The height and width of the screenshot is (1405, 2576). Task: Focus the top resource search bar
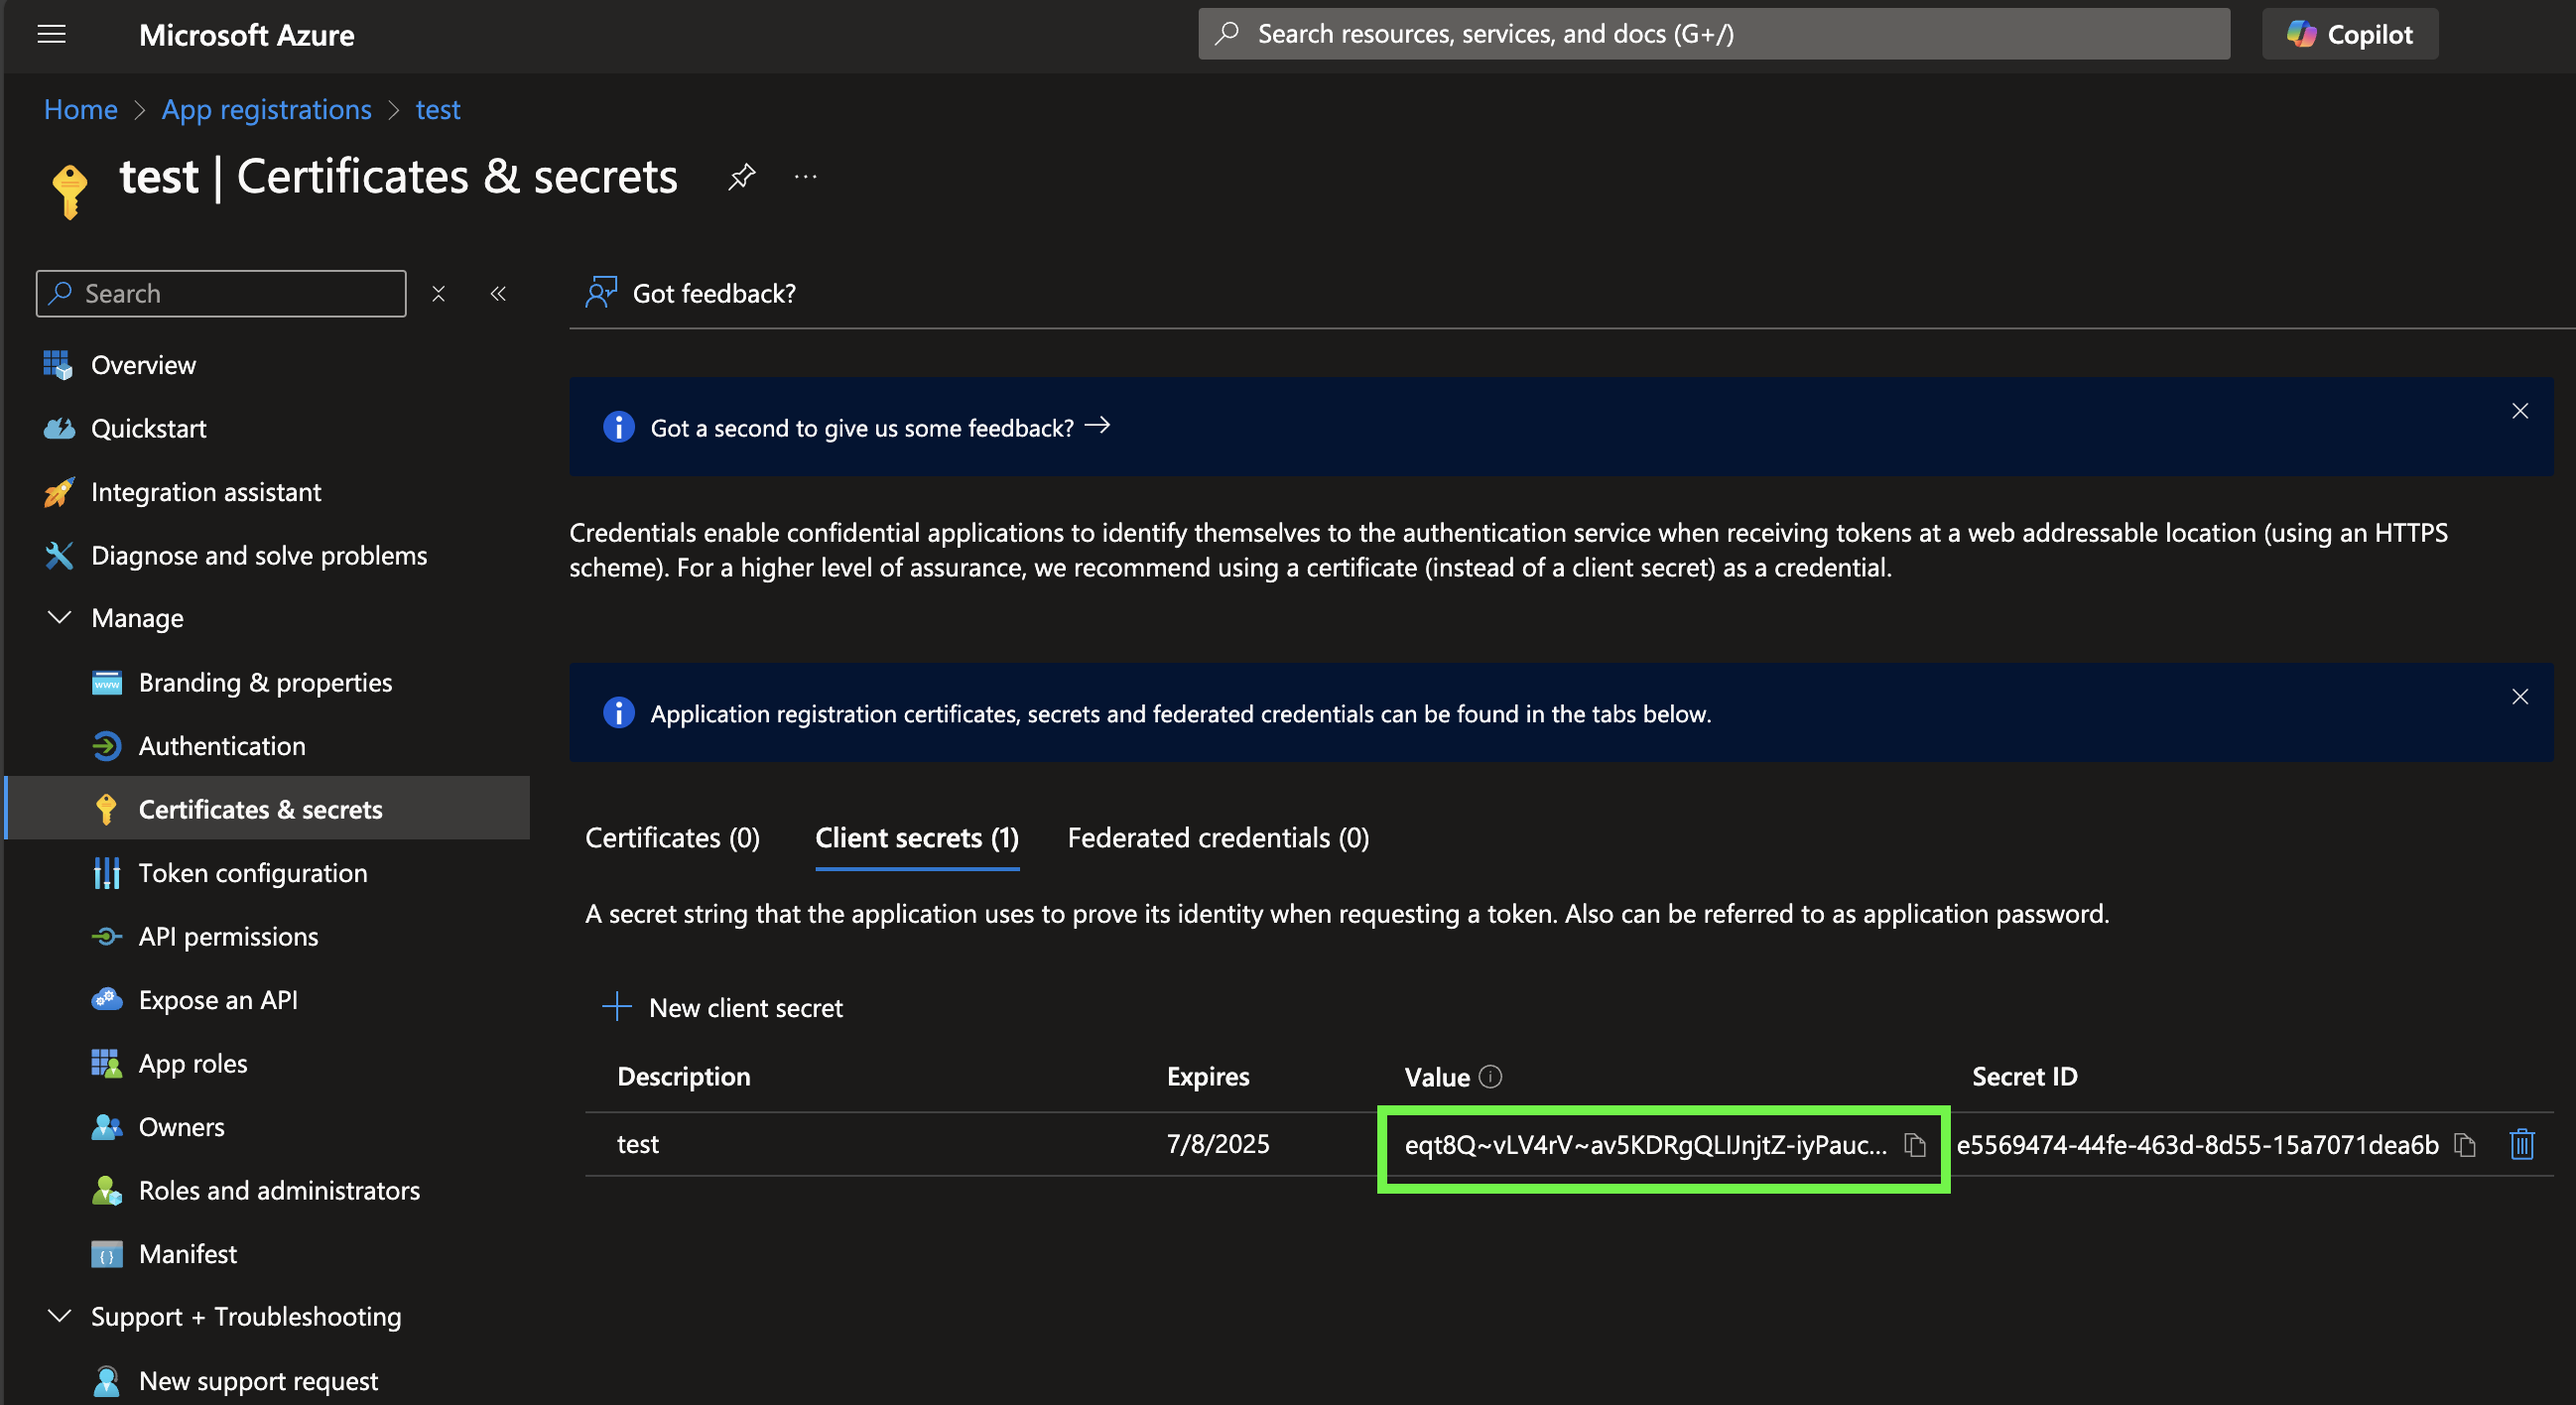coord(1713,35)
